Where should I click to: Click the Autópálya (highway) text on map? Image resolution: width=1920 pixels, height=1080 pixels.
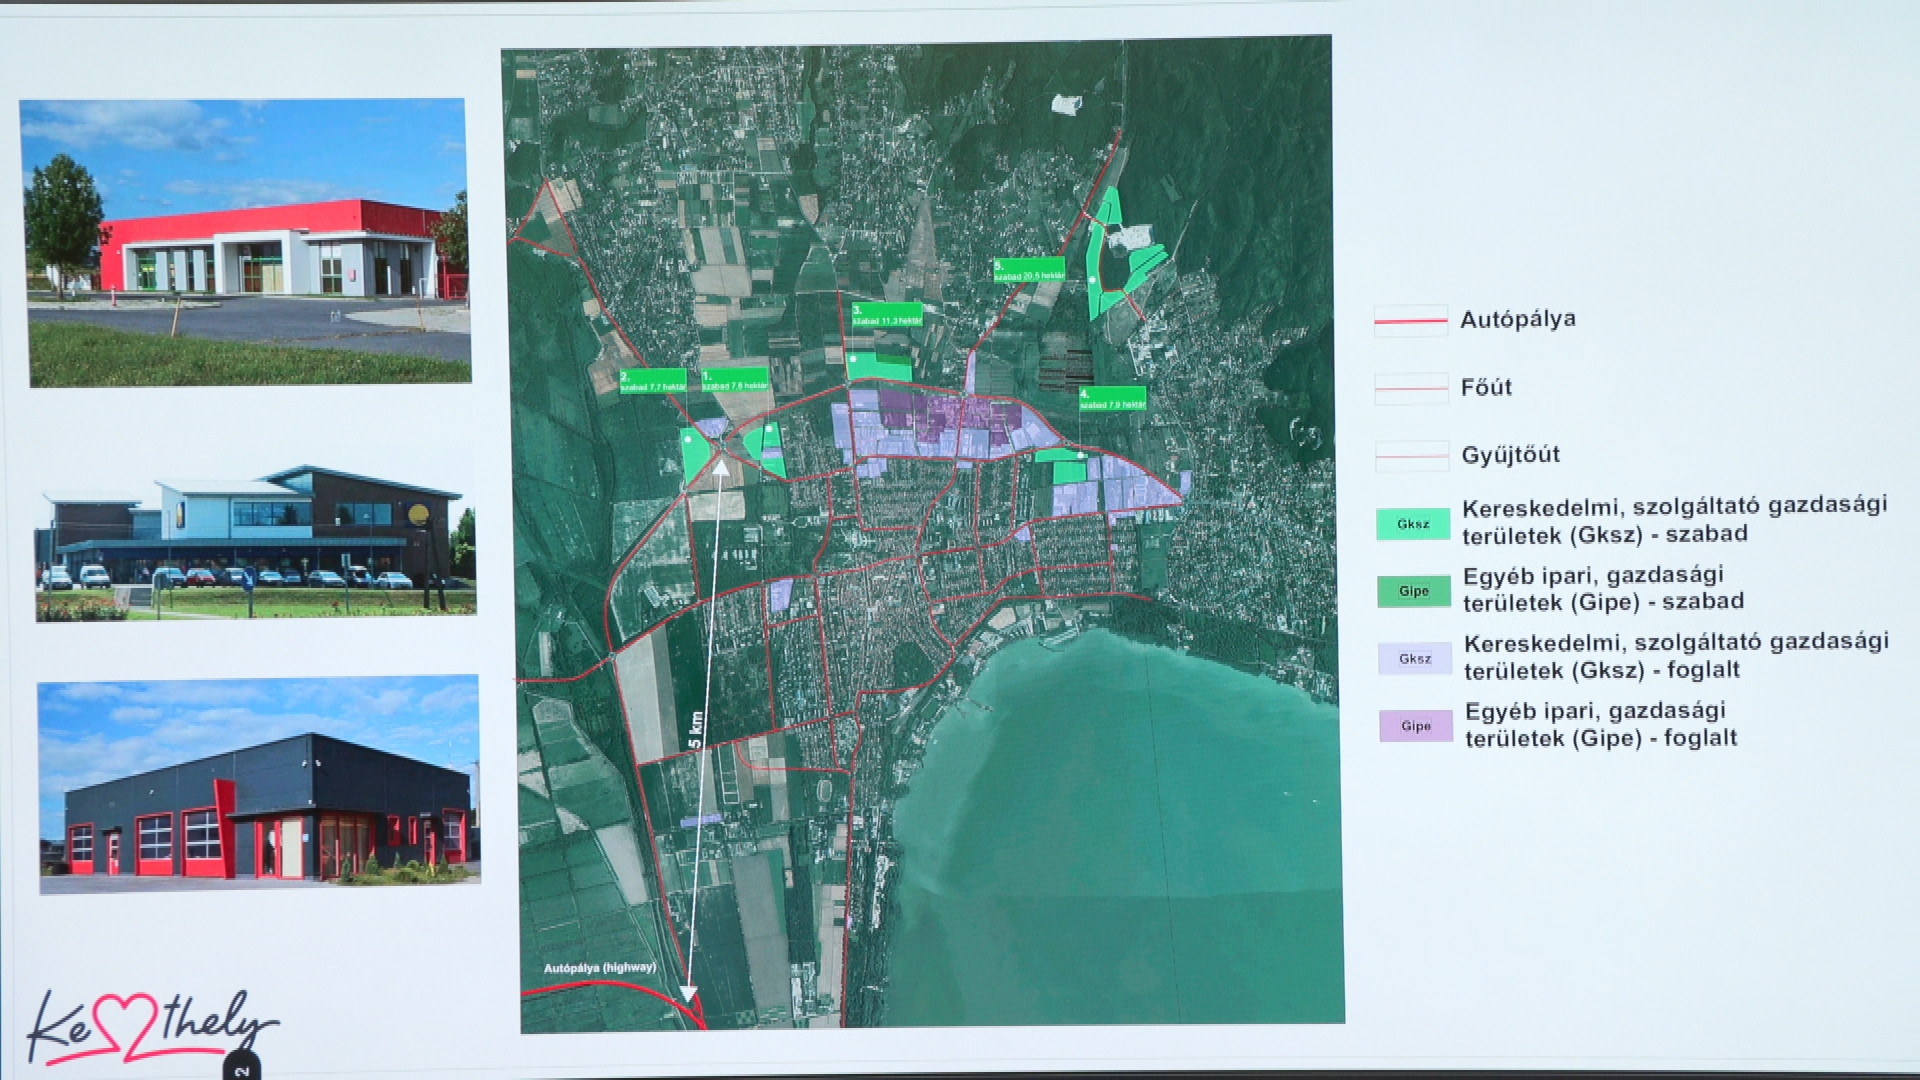pos(600,967)
